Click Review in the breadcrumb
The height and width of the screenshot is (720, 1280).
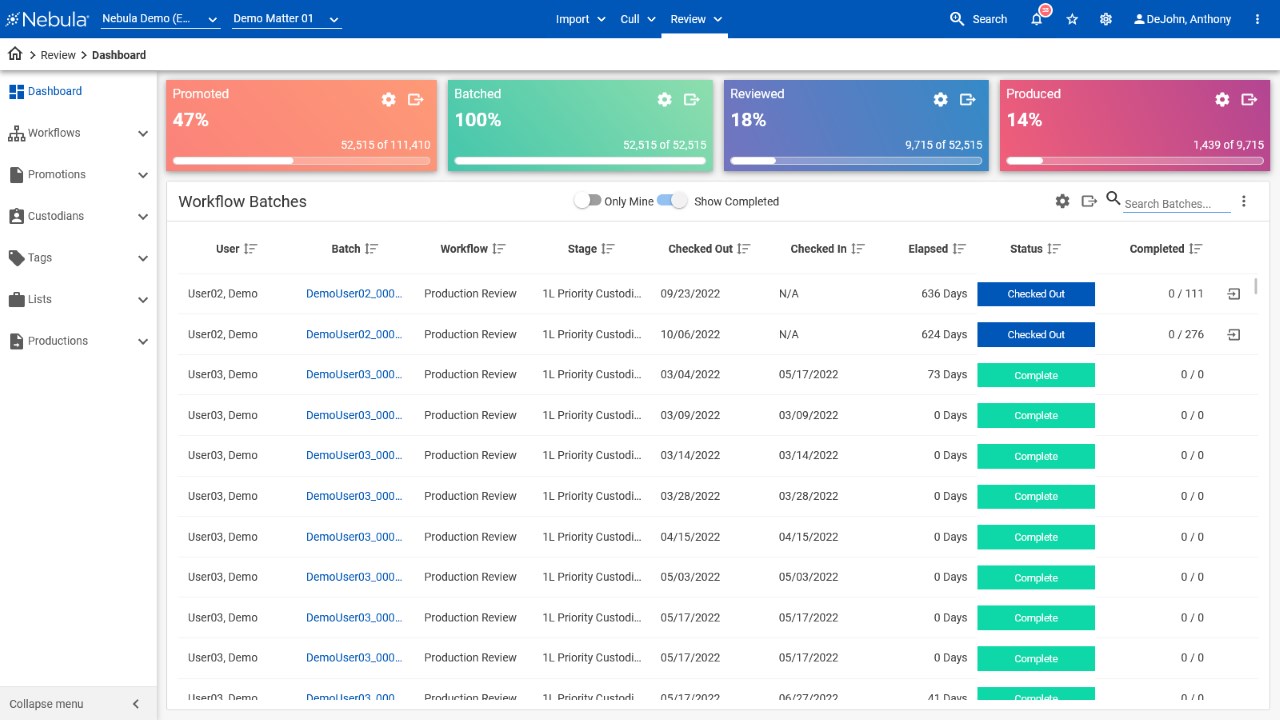pos(58,55)
